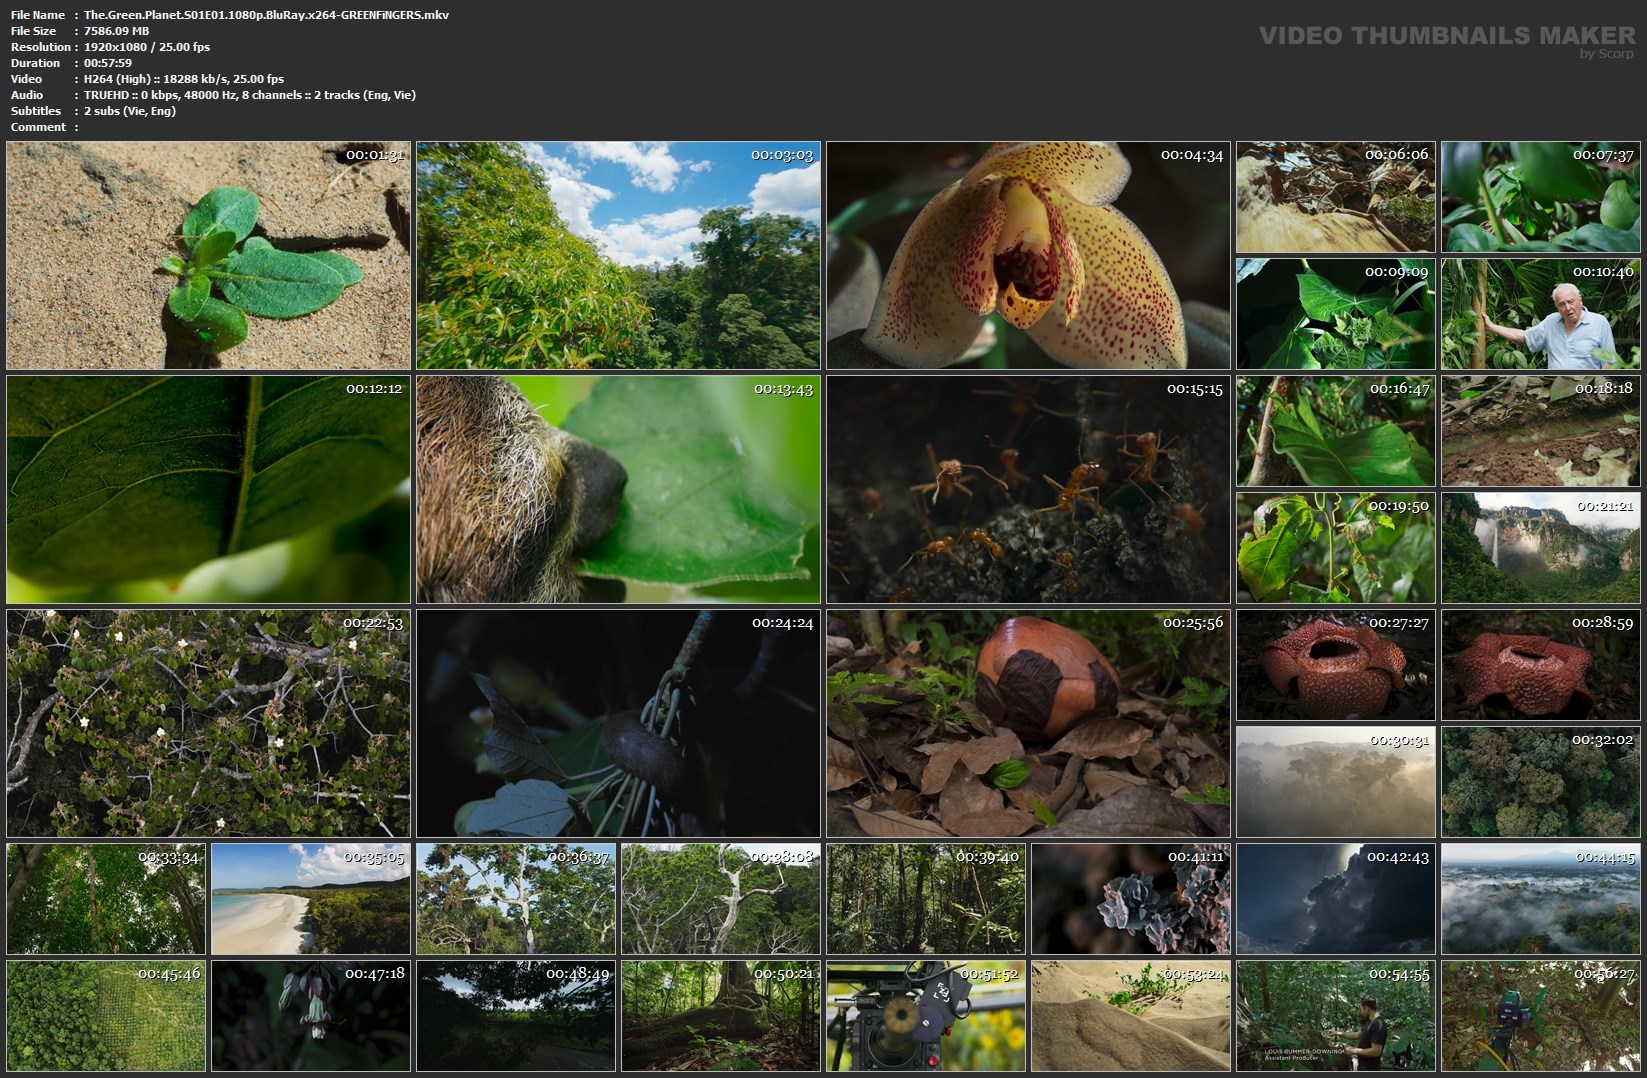The height and width of the screenshot is (1078, 1647).
Task: Select the orchid flower thumbnail at 00:04:34
Action: click(1028, 255)
